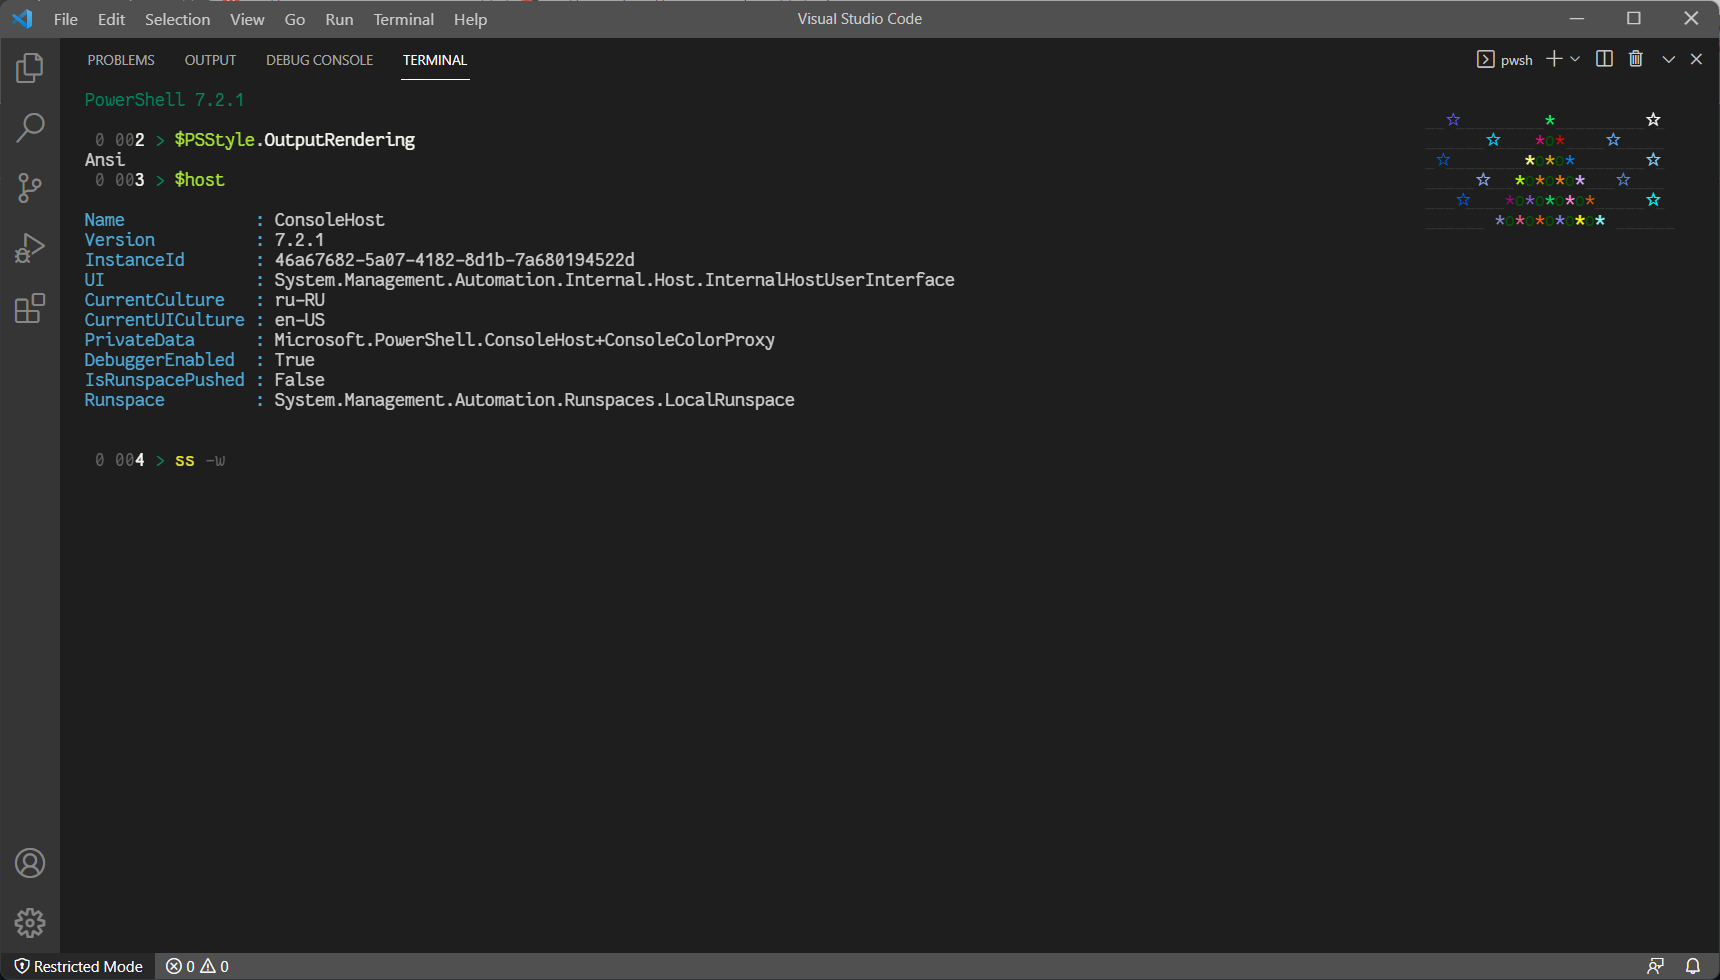Switch to DEBUG CONSOLE tab

[x=320, y=60]
